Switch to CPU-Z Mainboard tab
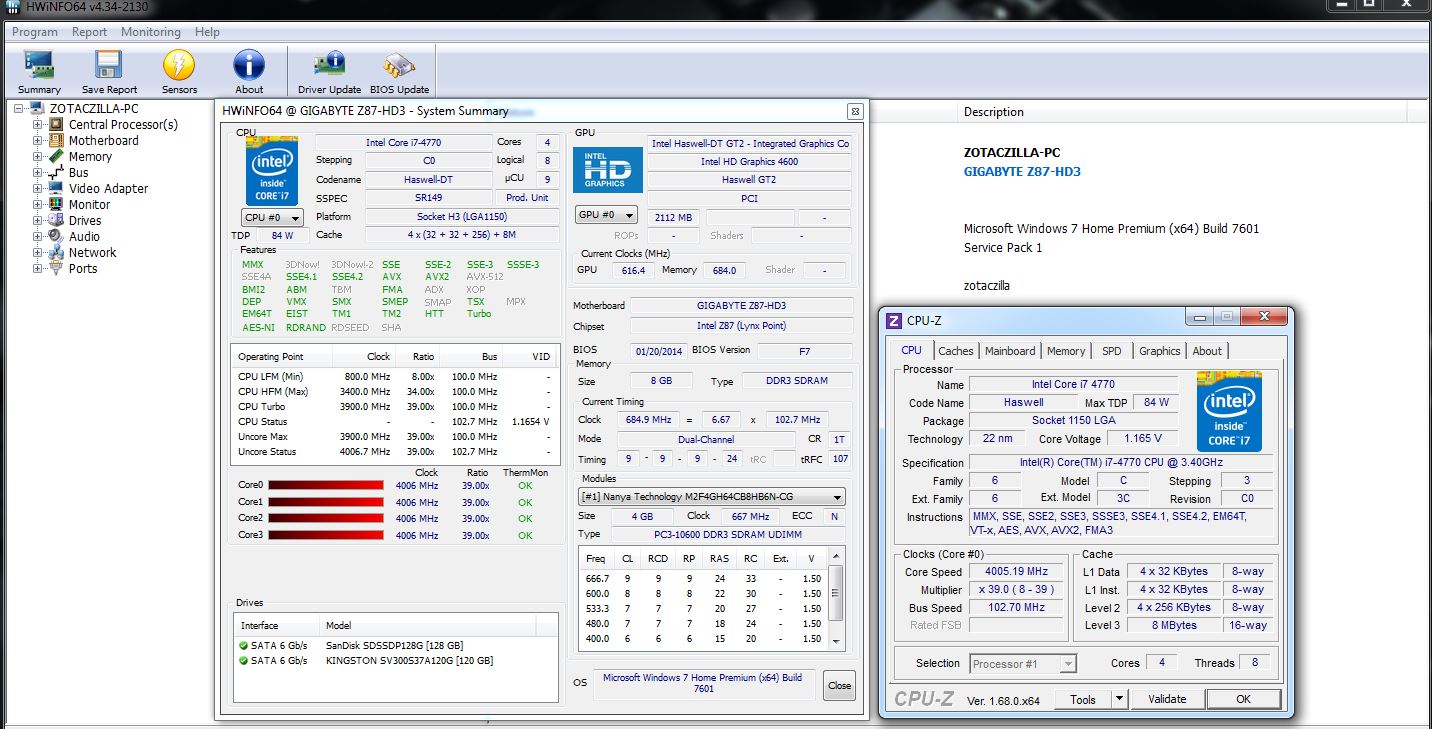Image resolution: width=1432 pixels, height=729 pixels. click(x=1010, y=351)
